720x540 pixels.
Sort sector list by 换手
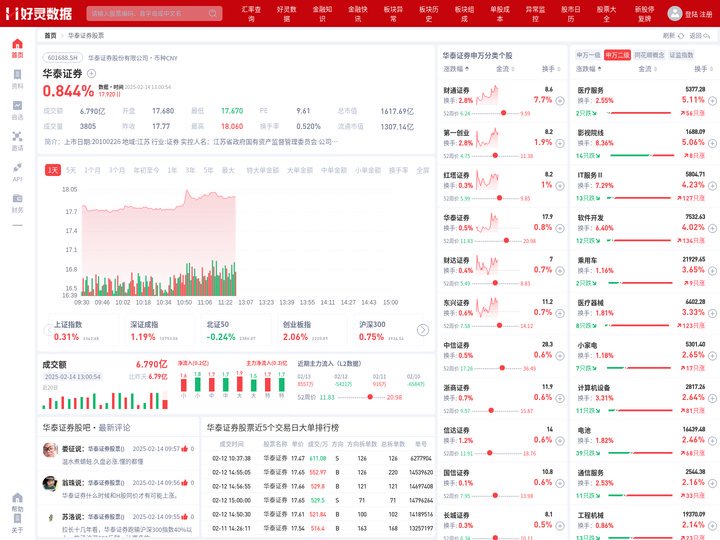pyautogui.click(x=703, y=69)
